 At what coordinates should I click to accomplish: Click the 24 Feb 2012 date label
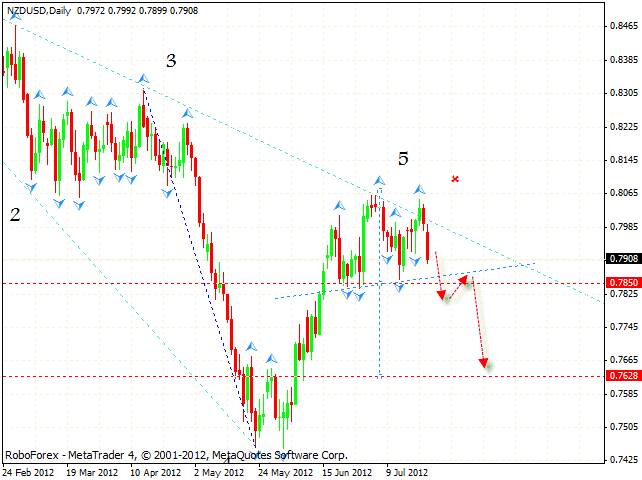[x=30, y=472]
